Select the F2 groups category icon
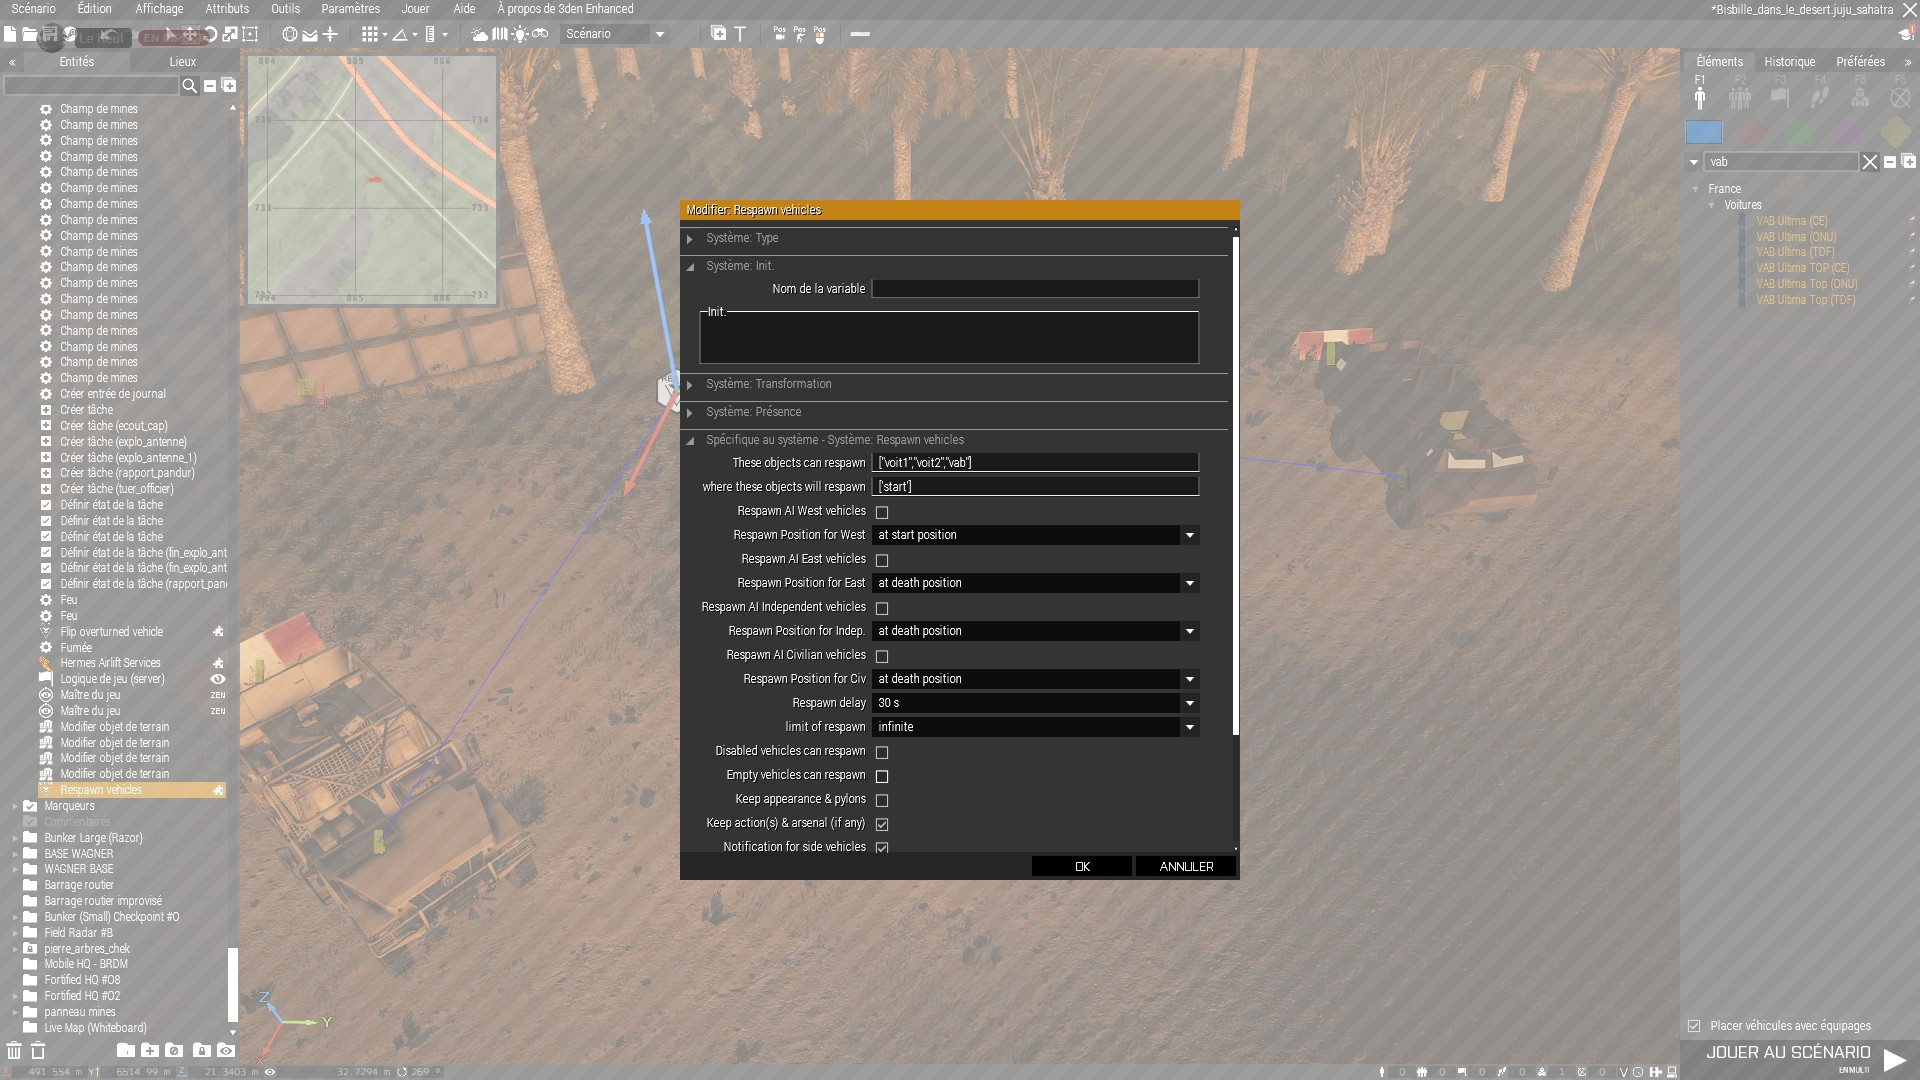Viewport: 1920px width, 1080px height. pos(1740,97)
